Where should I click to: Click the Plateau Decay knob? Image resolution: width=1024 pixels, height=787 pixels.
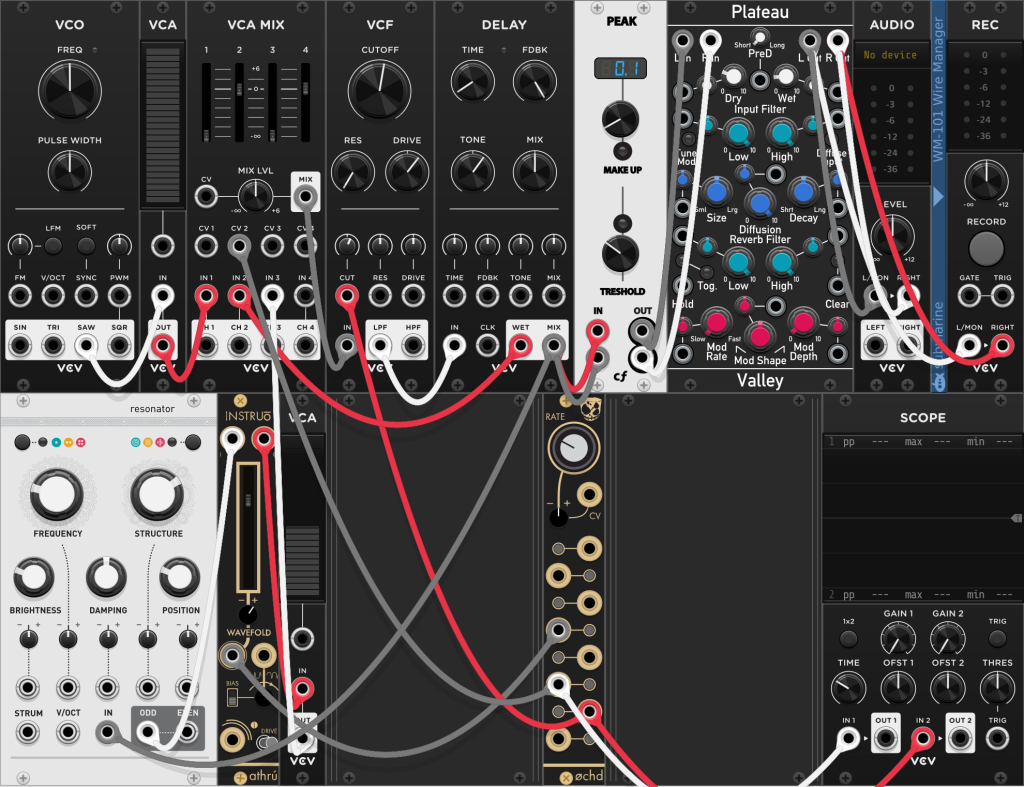(x=803, y=191)
